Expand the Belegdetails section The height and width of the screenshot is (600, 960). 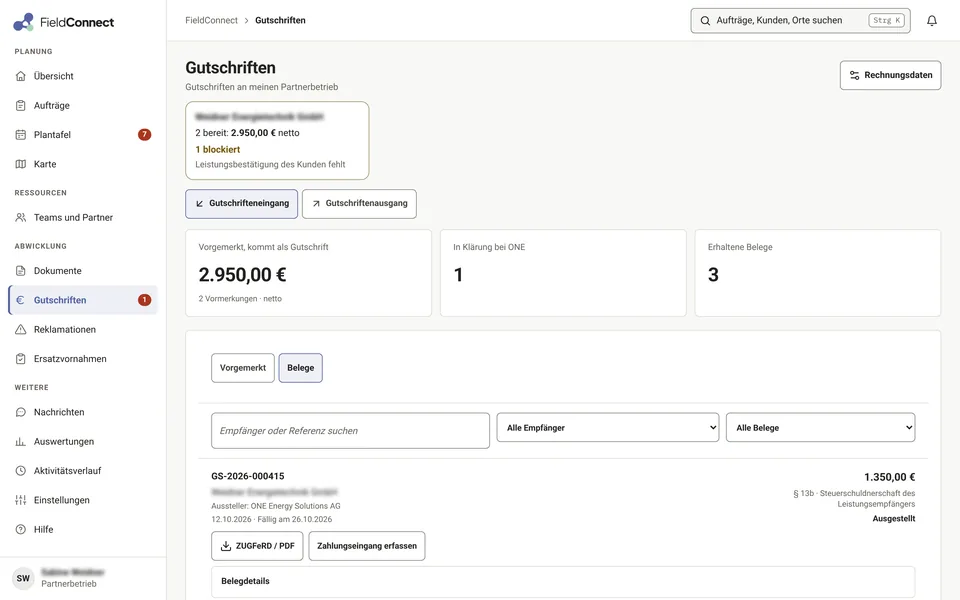[x=563, y=581]
